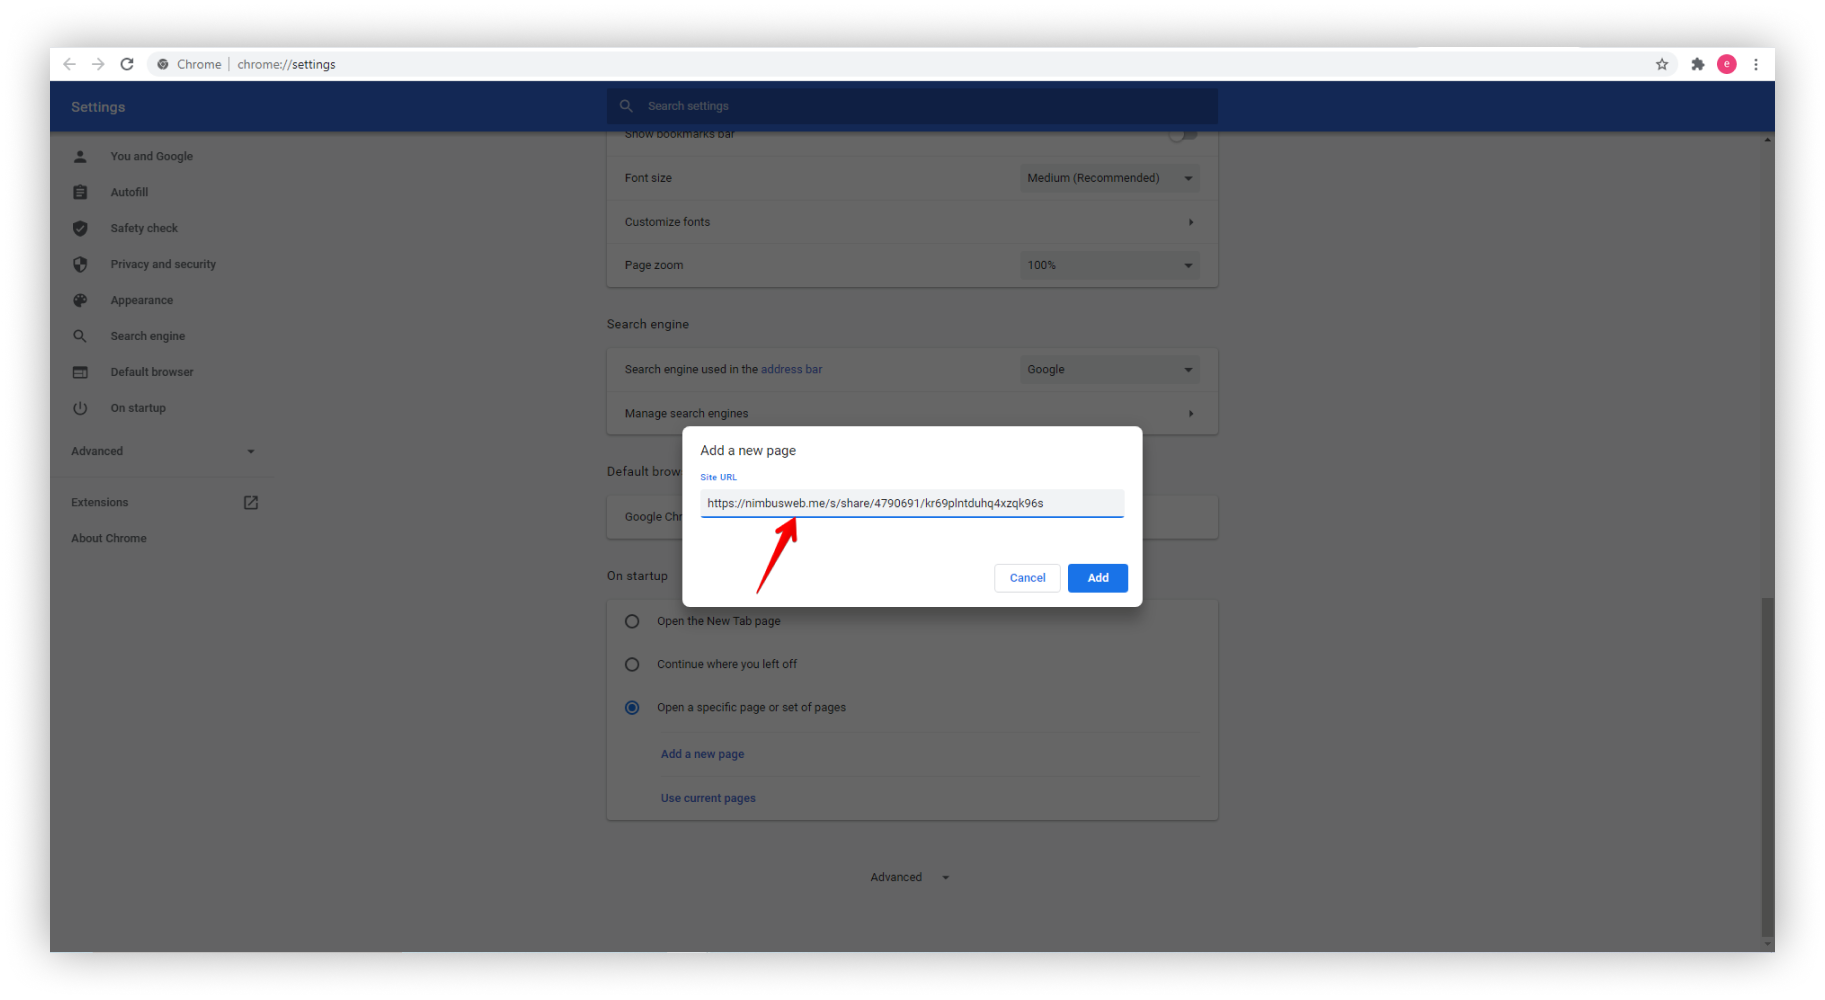
Task: Click the You and Google person icon
Action: (80, 156)
